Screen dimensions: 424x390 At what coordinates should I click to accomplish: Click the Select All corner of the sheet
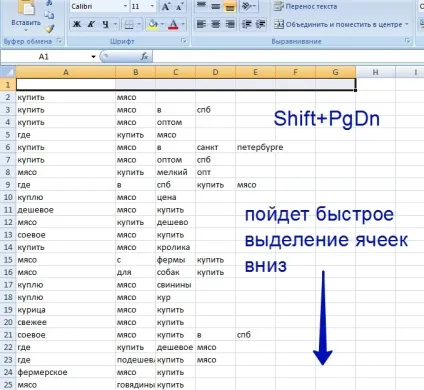[x=8, y=72]
